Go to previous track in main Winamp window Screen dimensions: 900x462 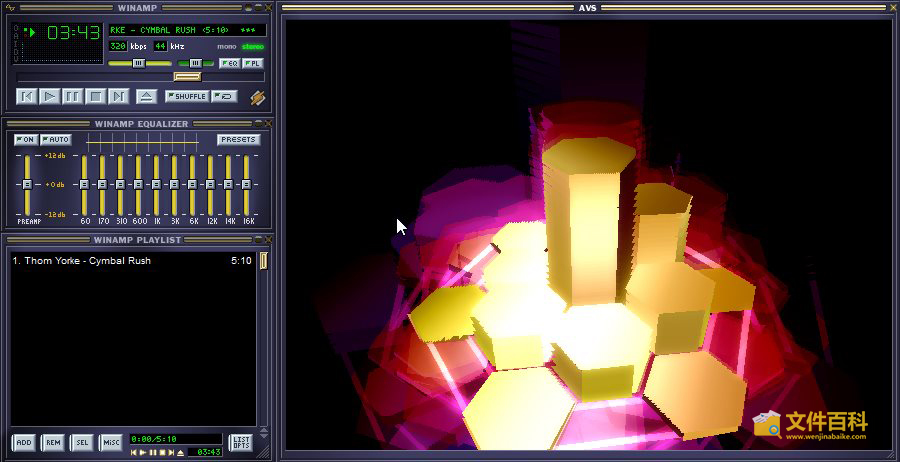pyautogui.click(x=26, y=96)
